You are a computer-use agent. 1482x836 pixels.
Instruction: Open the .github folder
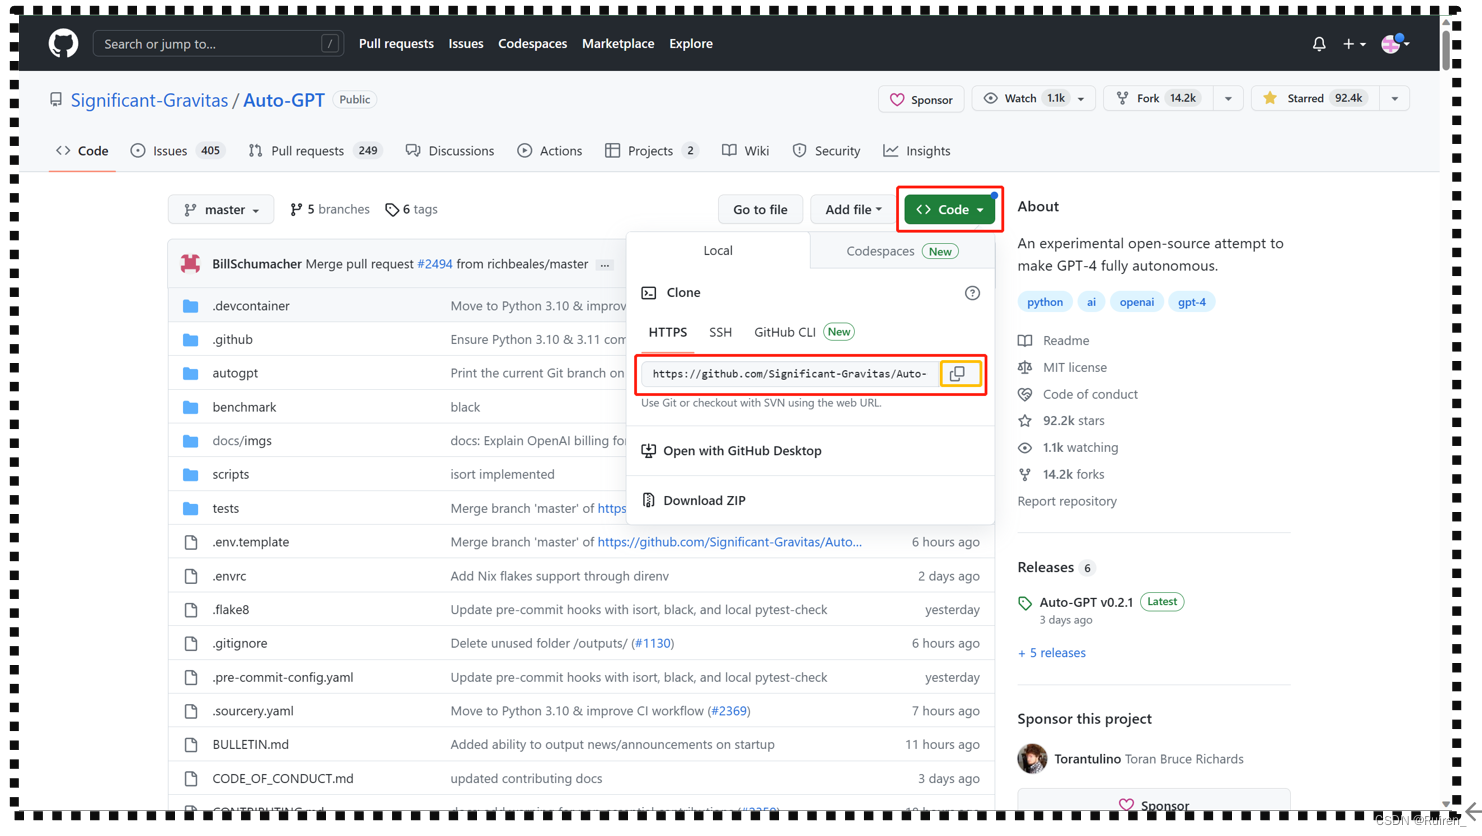pos(232,340)
